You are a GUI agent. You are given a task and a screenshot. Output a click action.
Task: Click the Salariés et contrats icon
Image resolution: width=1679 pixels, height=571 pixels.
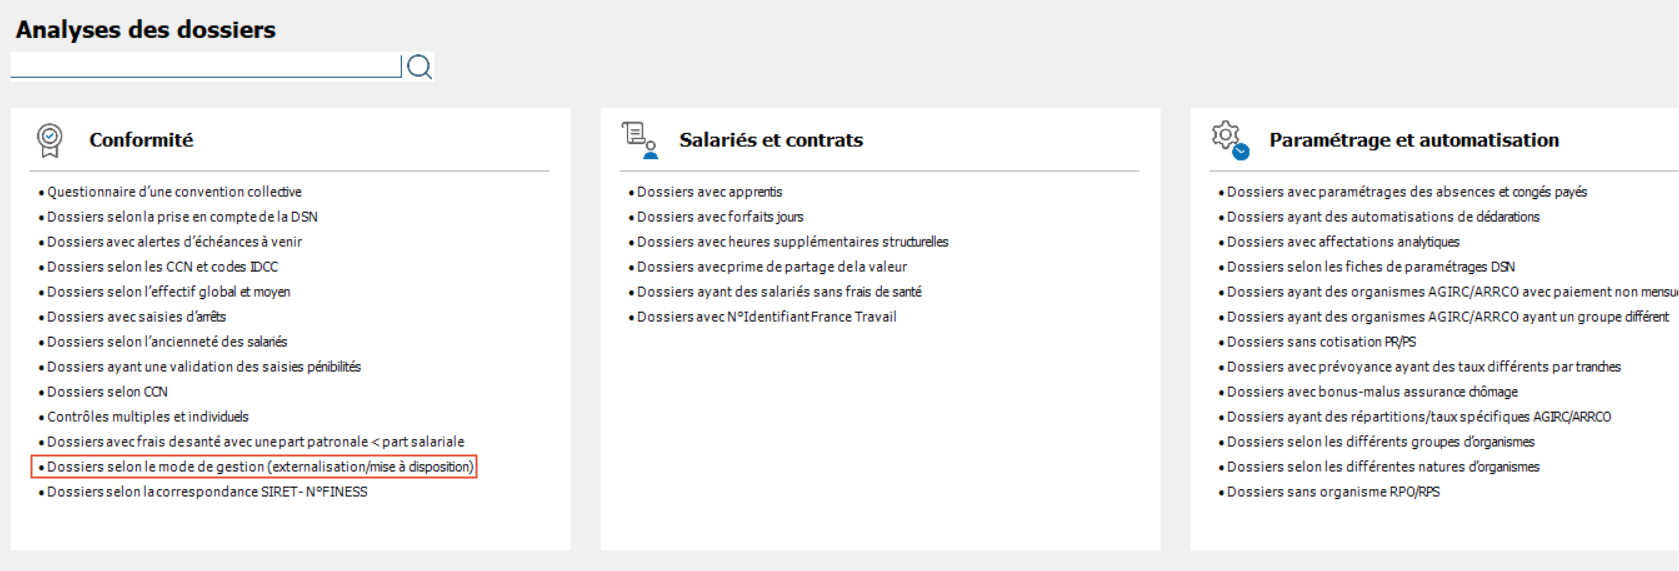(640, 140)
